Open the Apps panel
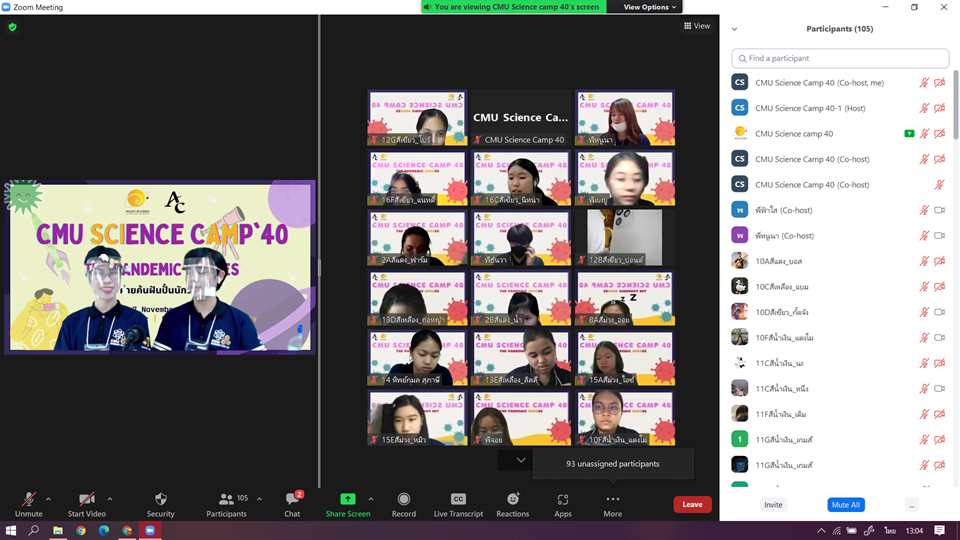960x540 pixels. 563,504
